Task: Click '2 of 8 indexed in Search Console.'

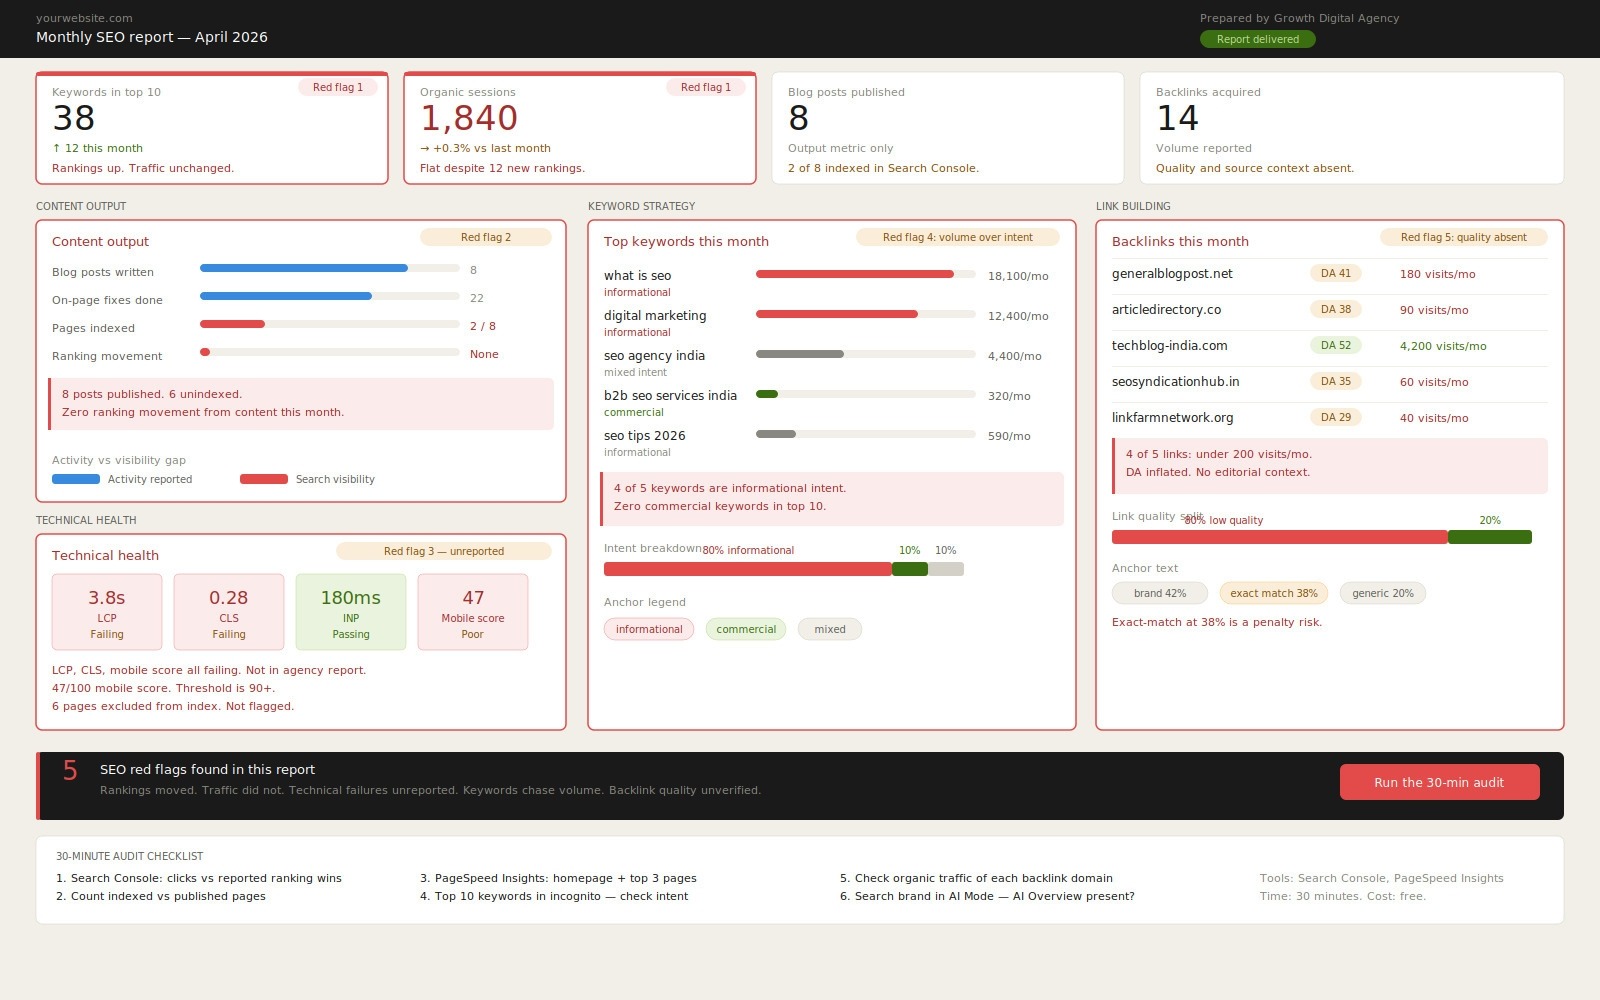Action: [883, 168]
